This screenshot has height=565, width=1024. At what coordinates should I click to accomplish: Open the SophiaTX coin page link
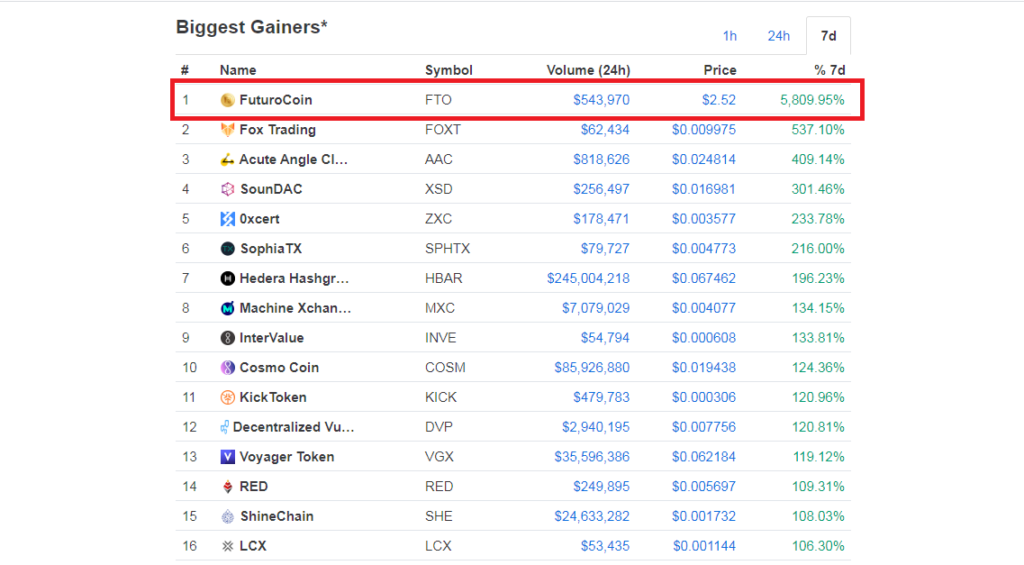click(276, 249)
